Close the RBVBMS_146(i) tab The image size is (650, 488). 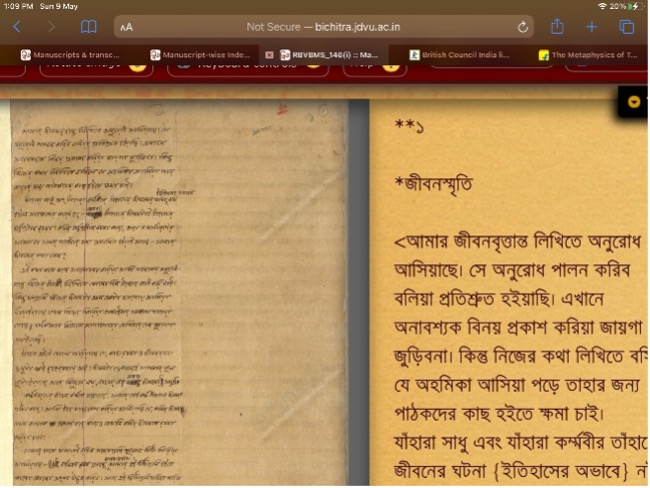tap(269, 54)
